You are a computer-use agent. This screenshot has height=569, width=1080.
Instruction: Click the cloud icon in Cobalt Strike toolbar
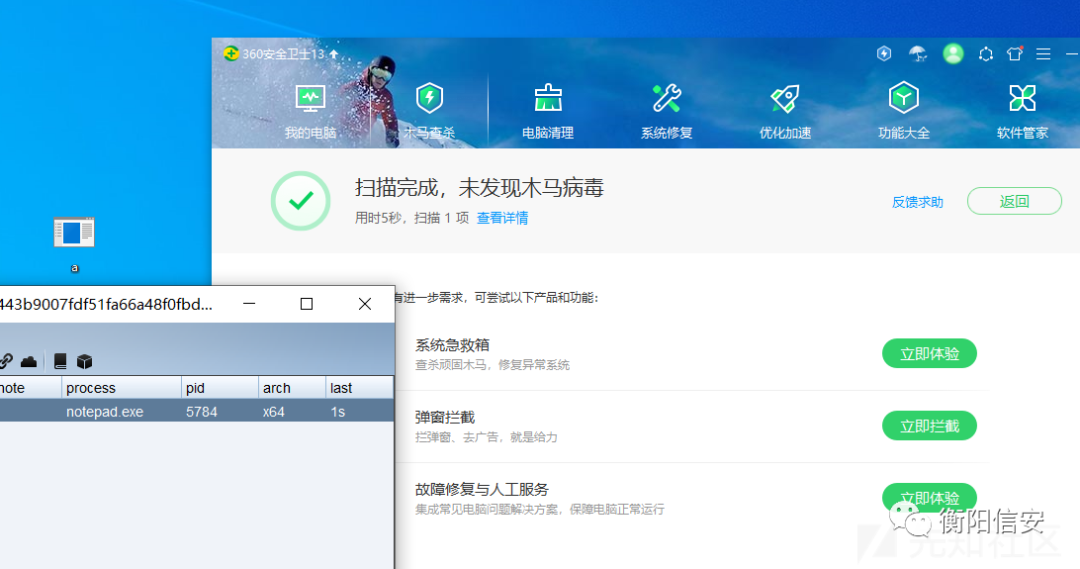pos(29,361)
